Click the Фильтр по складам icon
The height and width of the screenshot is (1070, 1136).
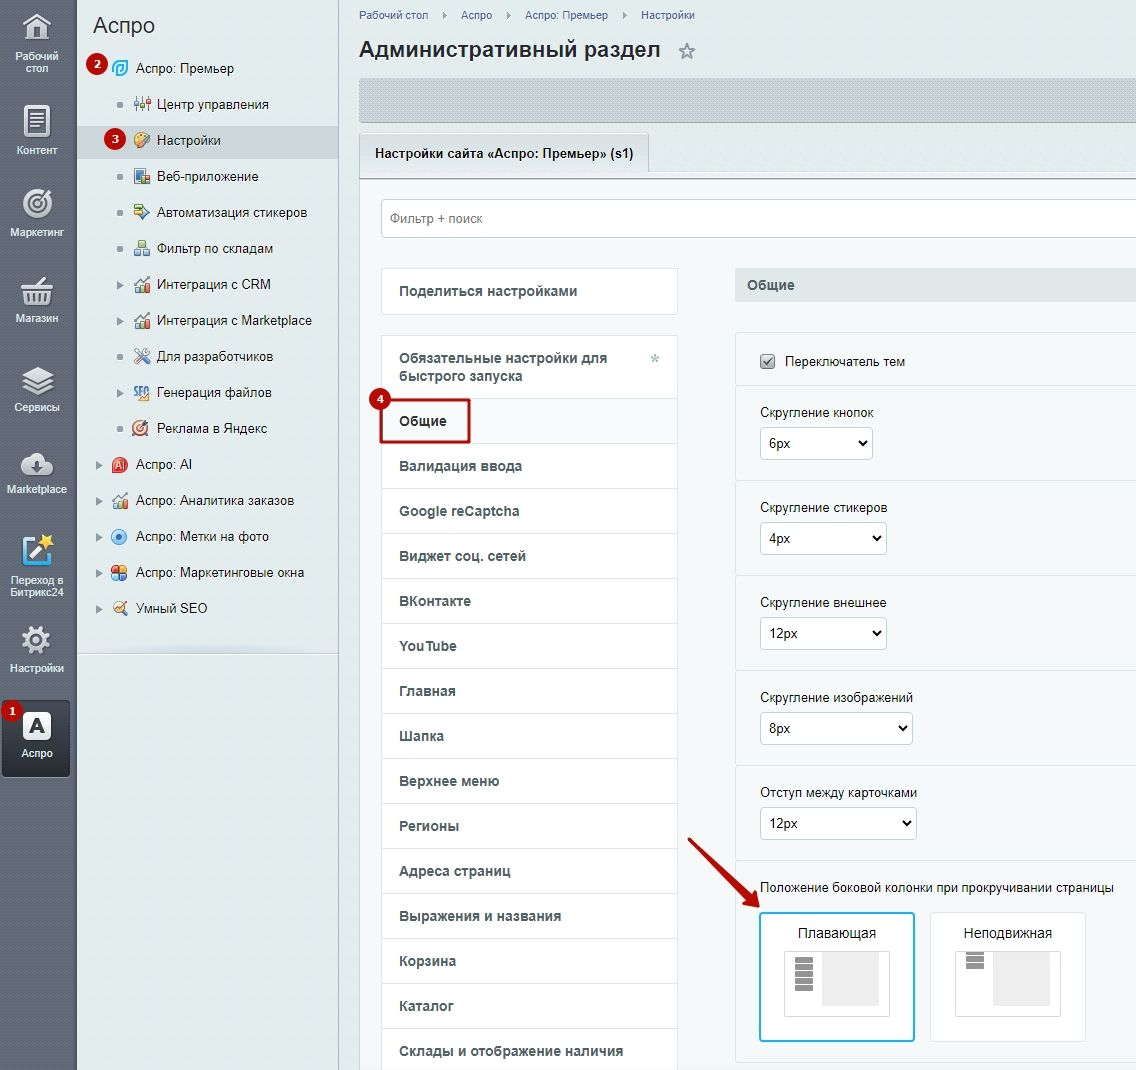[142, 248]
